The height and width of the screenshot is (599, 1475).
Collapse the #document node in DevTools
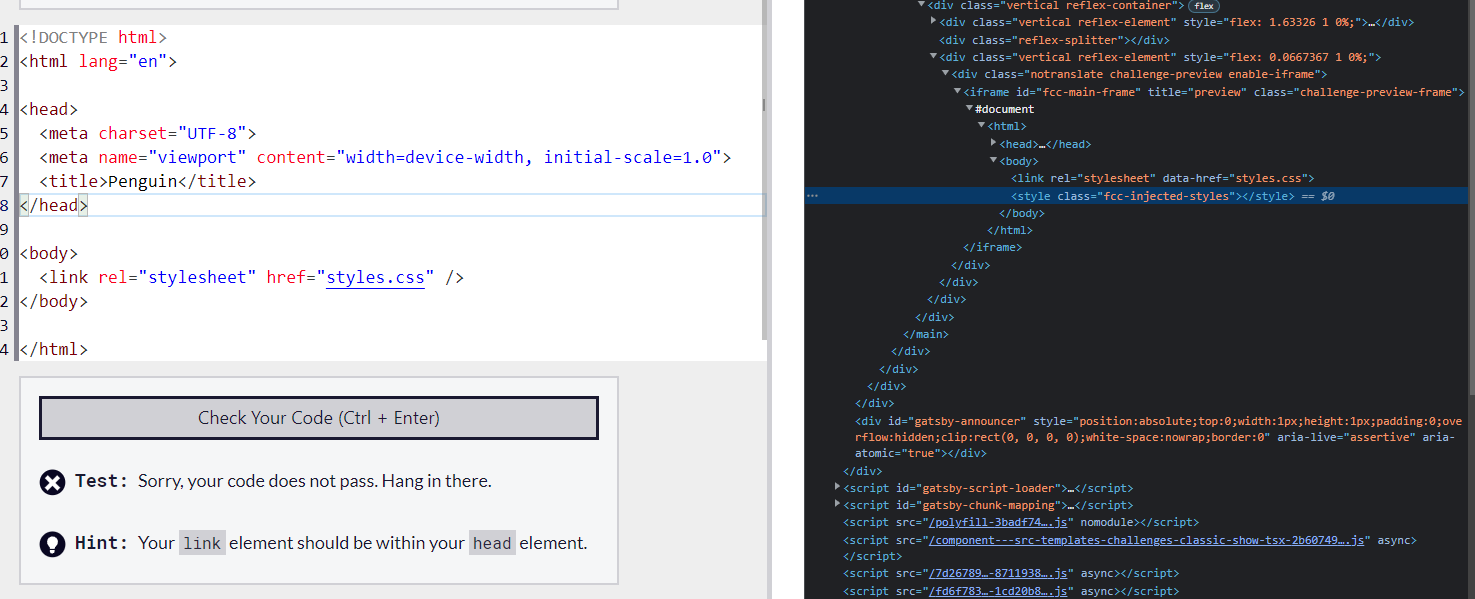pyautogui.click(x=969, y=108)
